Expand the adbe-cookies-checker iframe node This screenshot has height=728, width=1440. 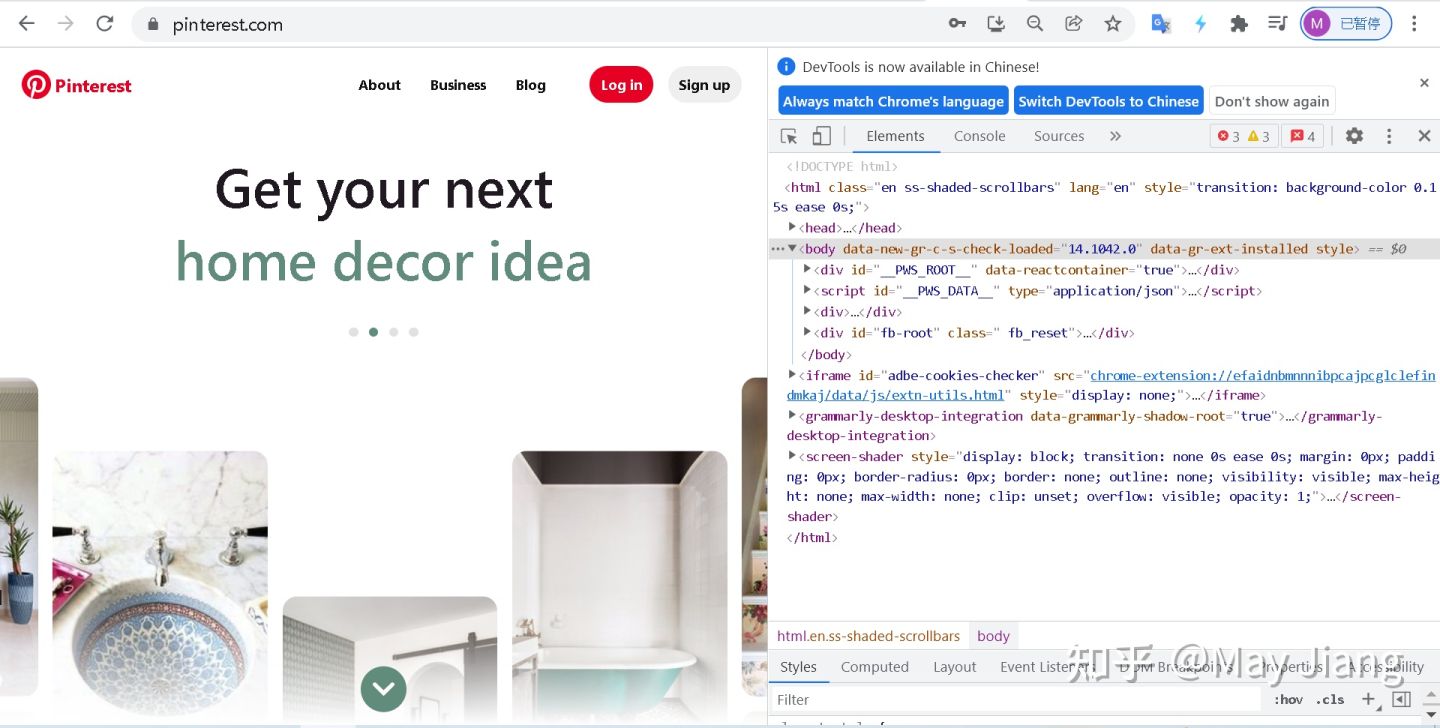[x=792, y=374]
